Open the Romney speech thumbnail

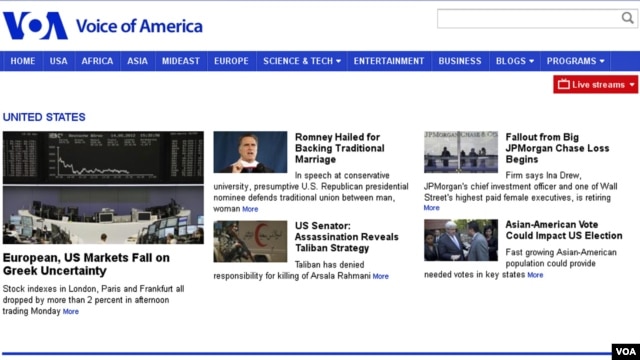tap(250, 152)
